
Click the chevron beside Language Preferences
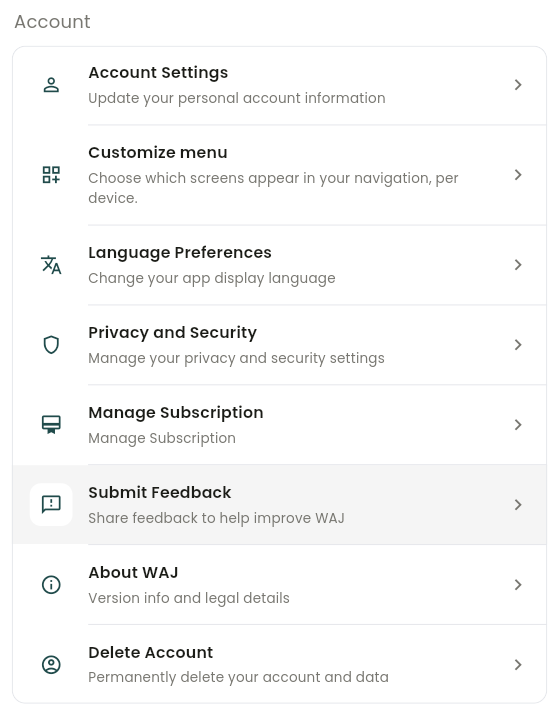(x=518, y=265)
